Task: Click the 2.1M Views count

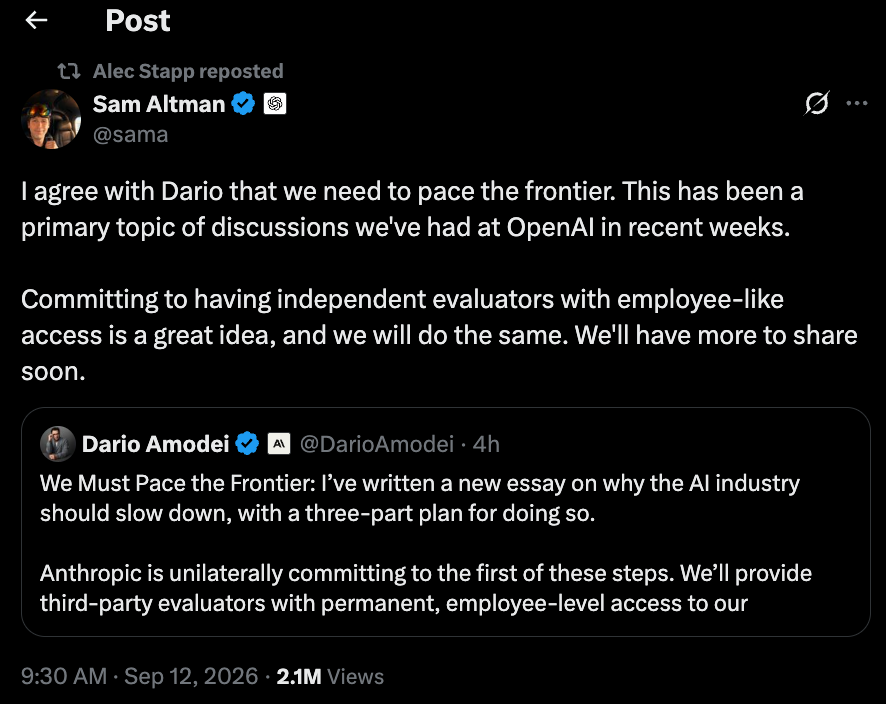Action: 330,676
